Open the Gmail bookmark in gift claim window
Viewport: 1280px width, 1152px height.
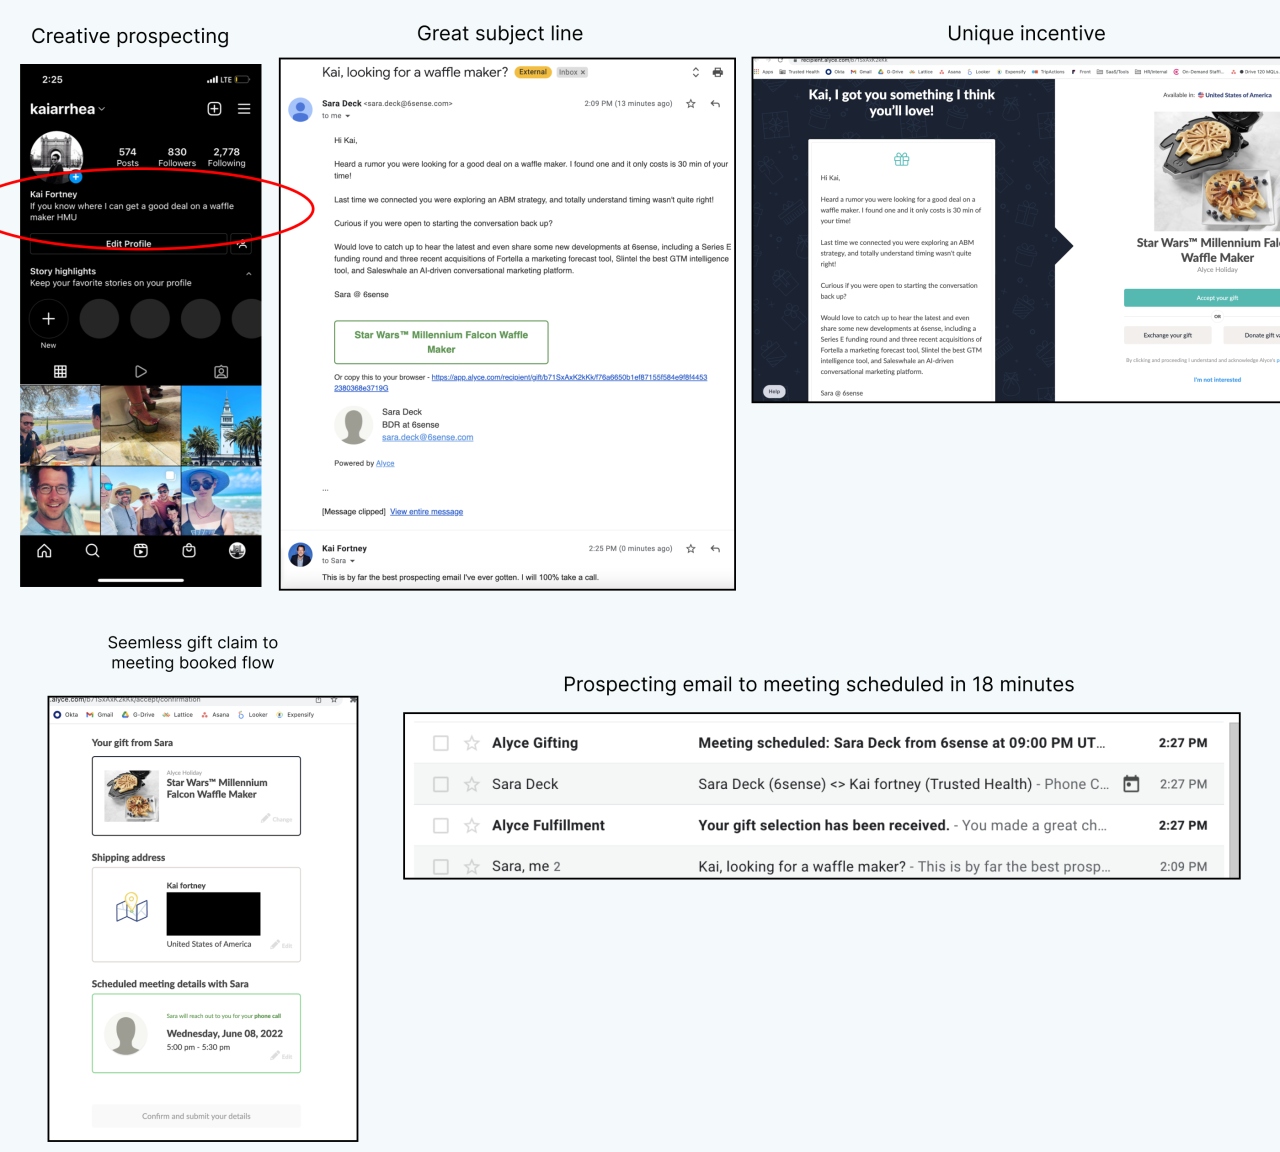(100, 715)
